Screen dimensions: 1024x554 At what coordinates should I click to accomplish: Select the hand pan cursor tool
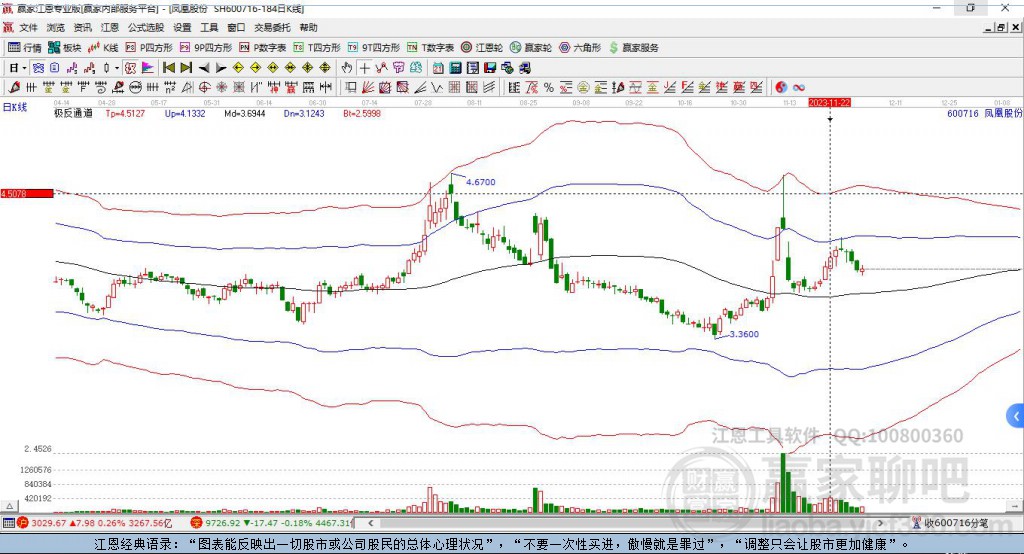pyautogui.click(x=347, y=68)
